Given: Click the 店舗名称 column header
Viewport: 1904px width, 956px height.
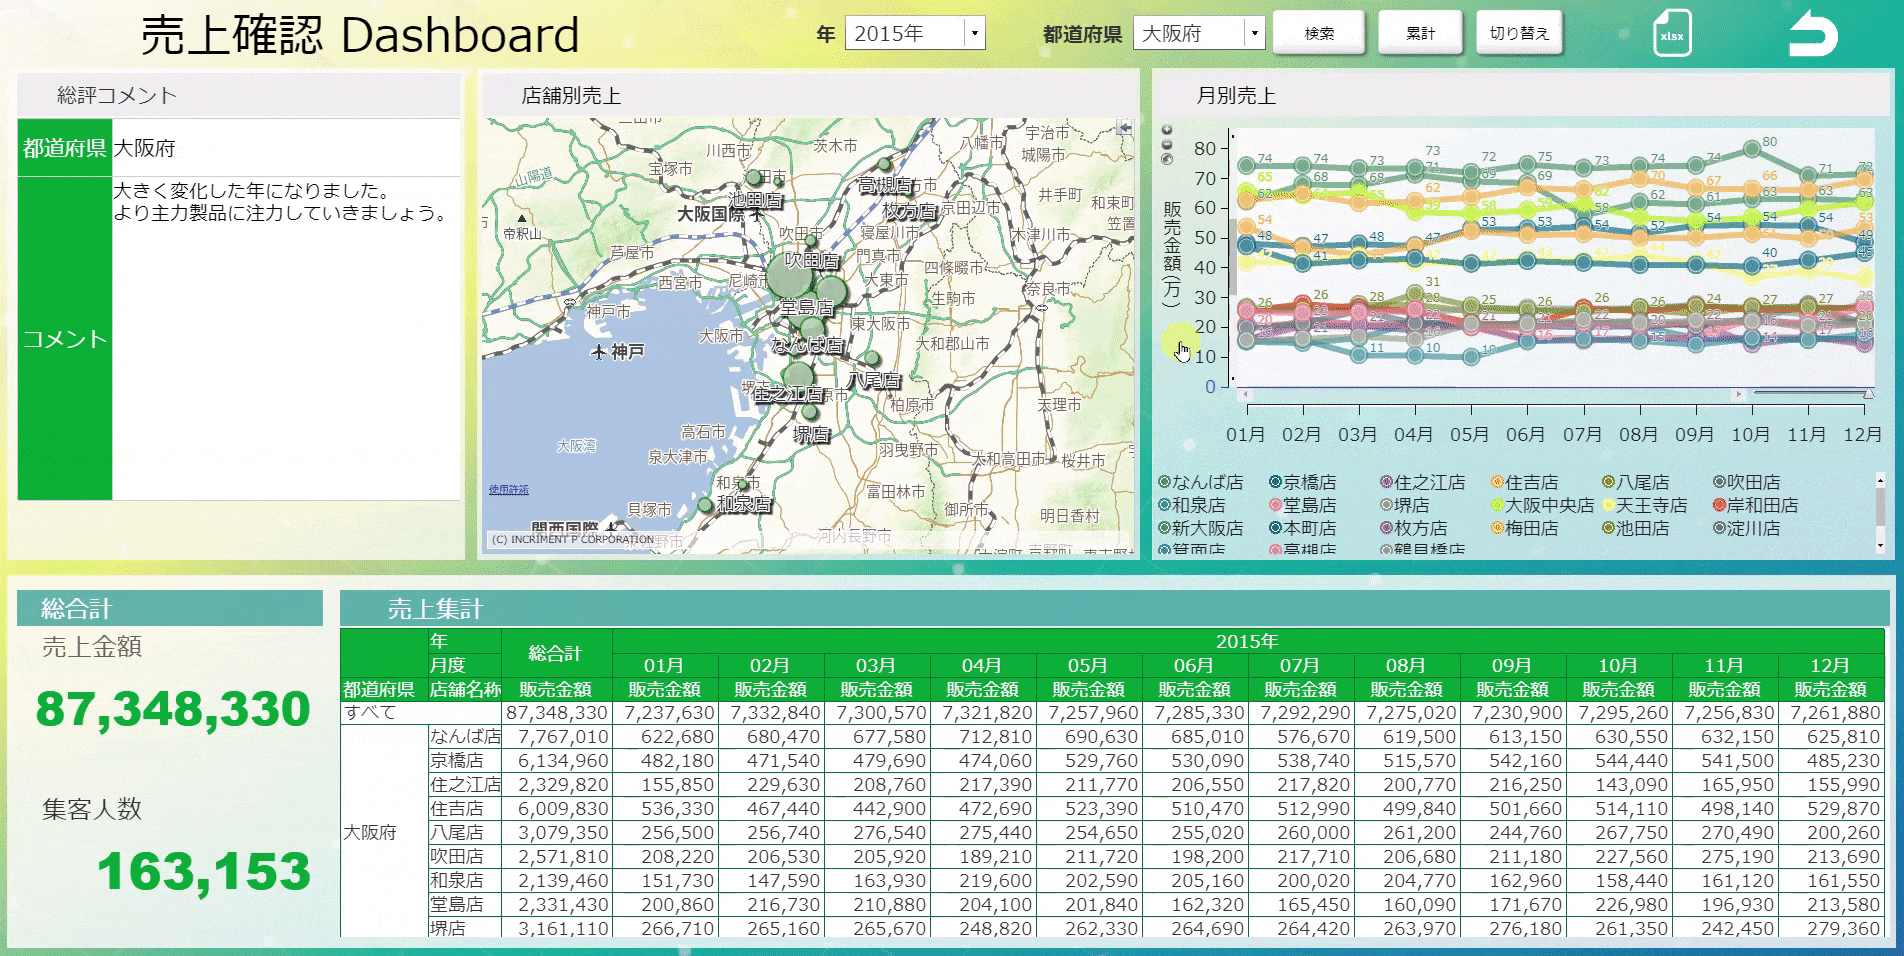Looking at the screenshot, I should pos(465,689).
